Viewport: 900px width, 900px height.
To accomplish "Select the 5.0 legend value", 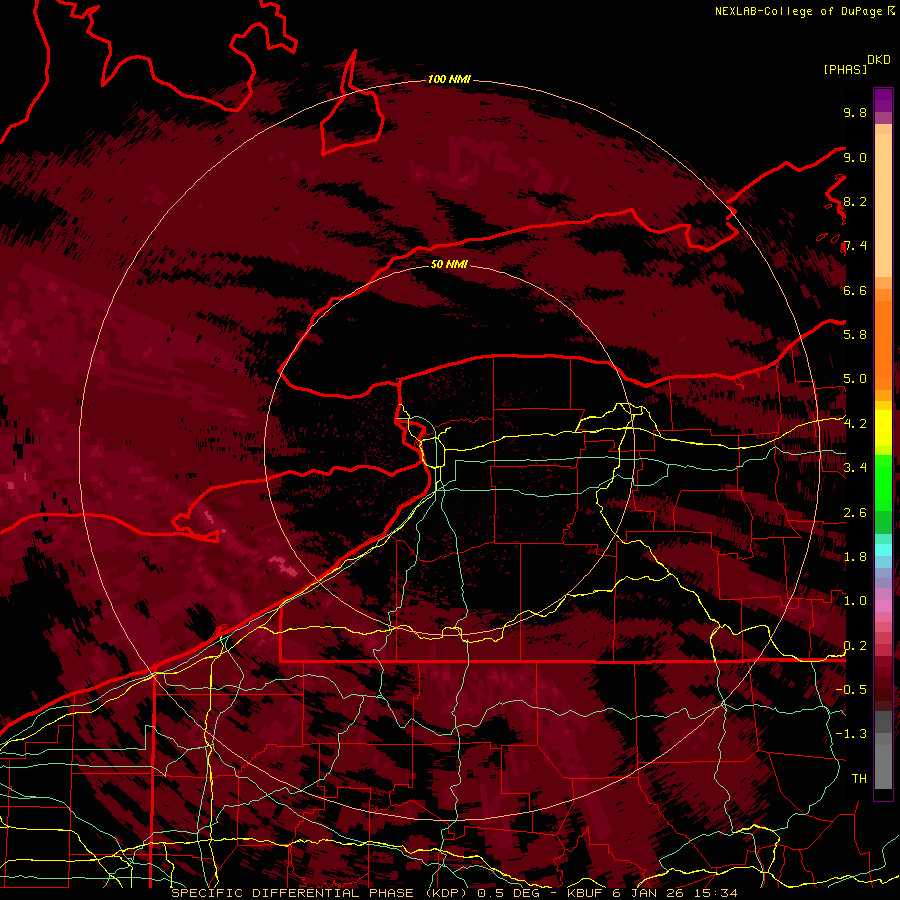I will [855, 379].
